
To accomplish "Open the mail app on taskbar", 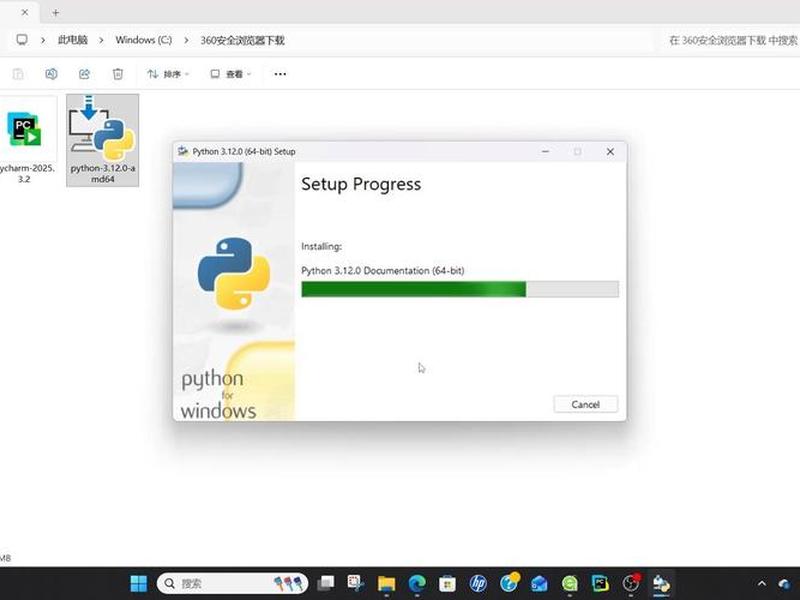I will coord(539,583).
